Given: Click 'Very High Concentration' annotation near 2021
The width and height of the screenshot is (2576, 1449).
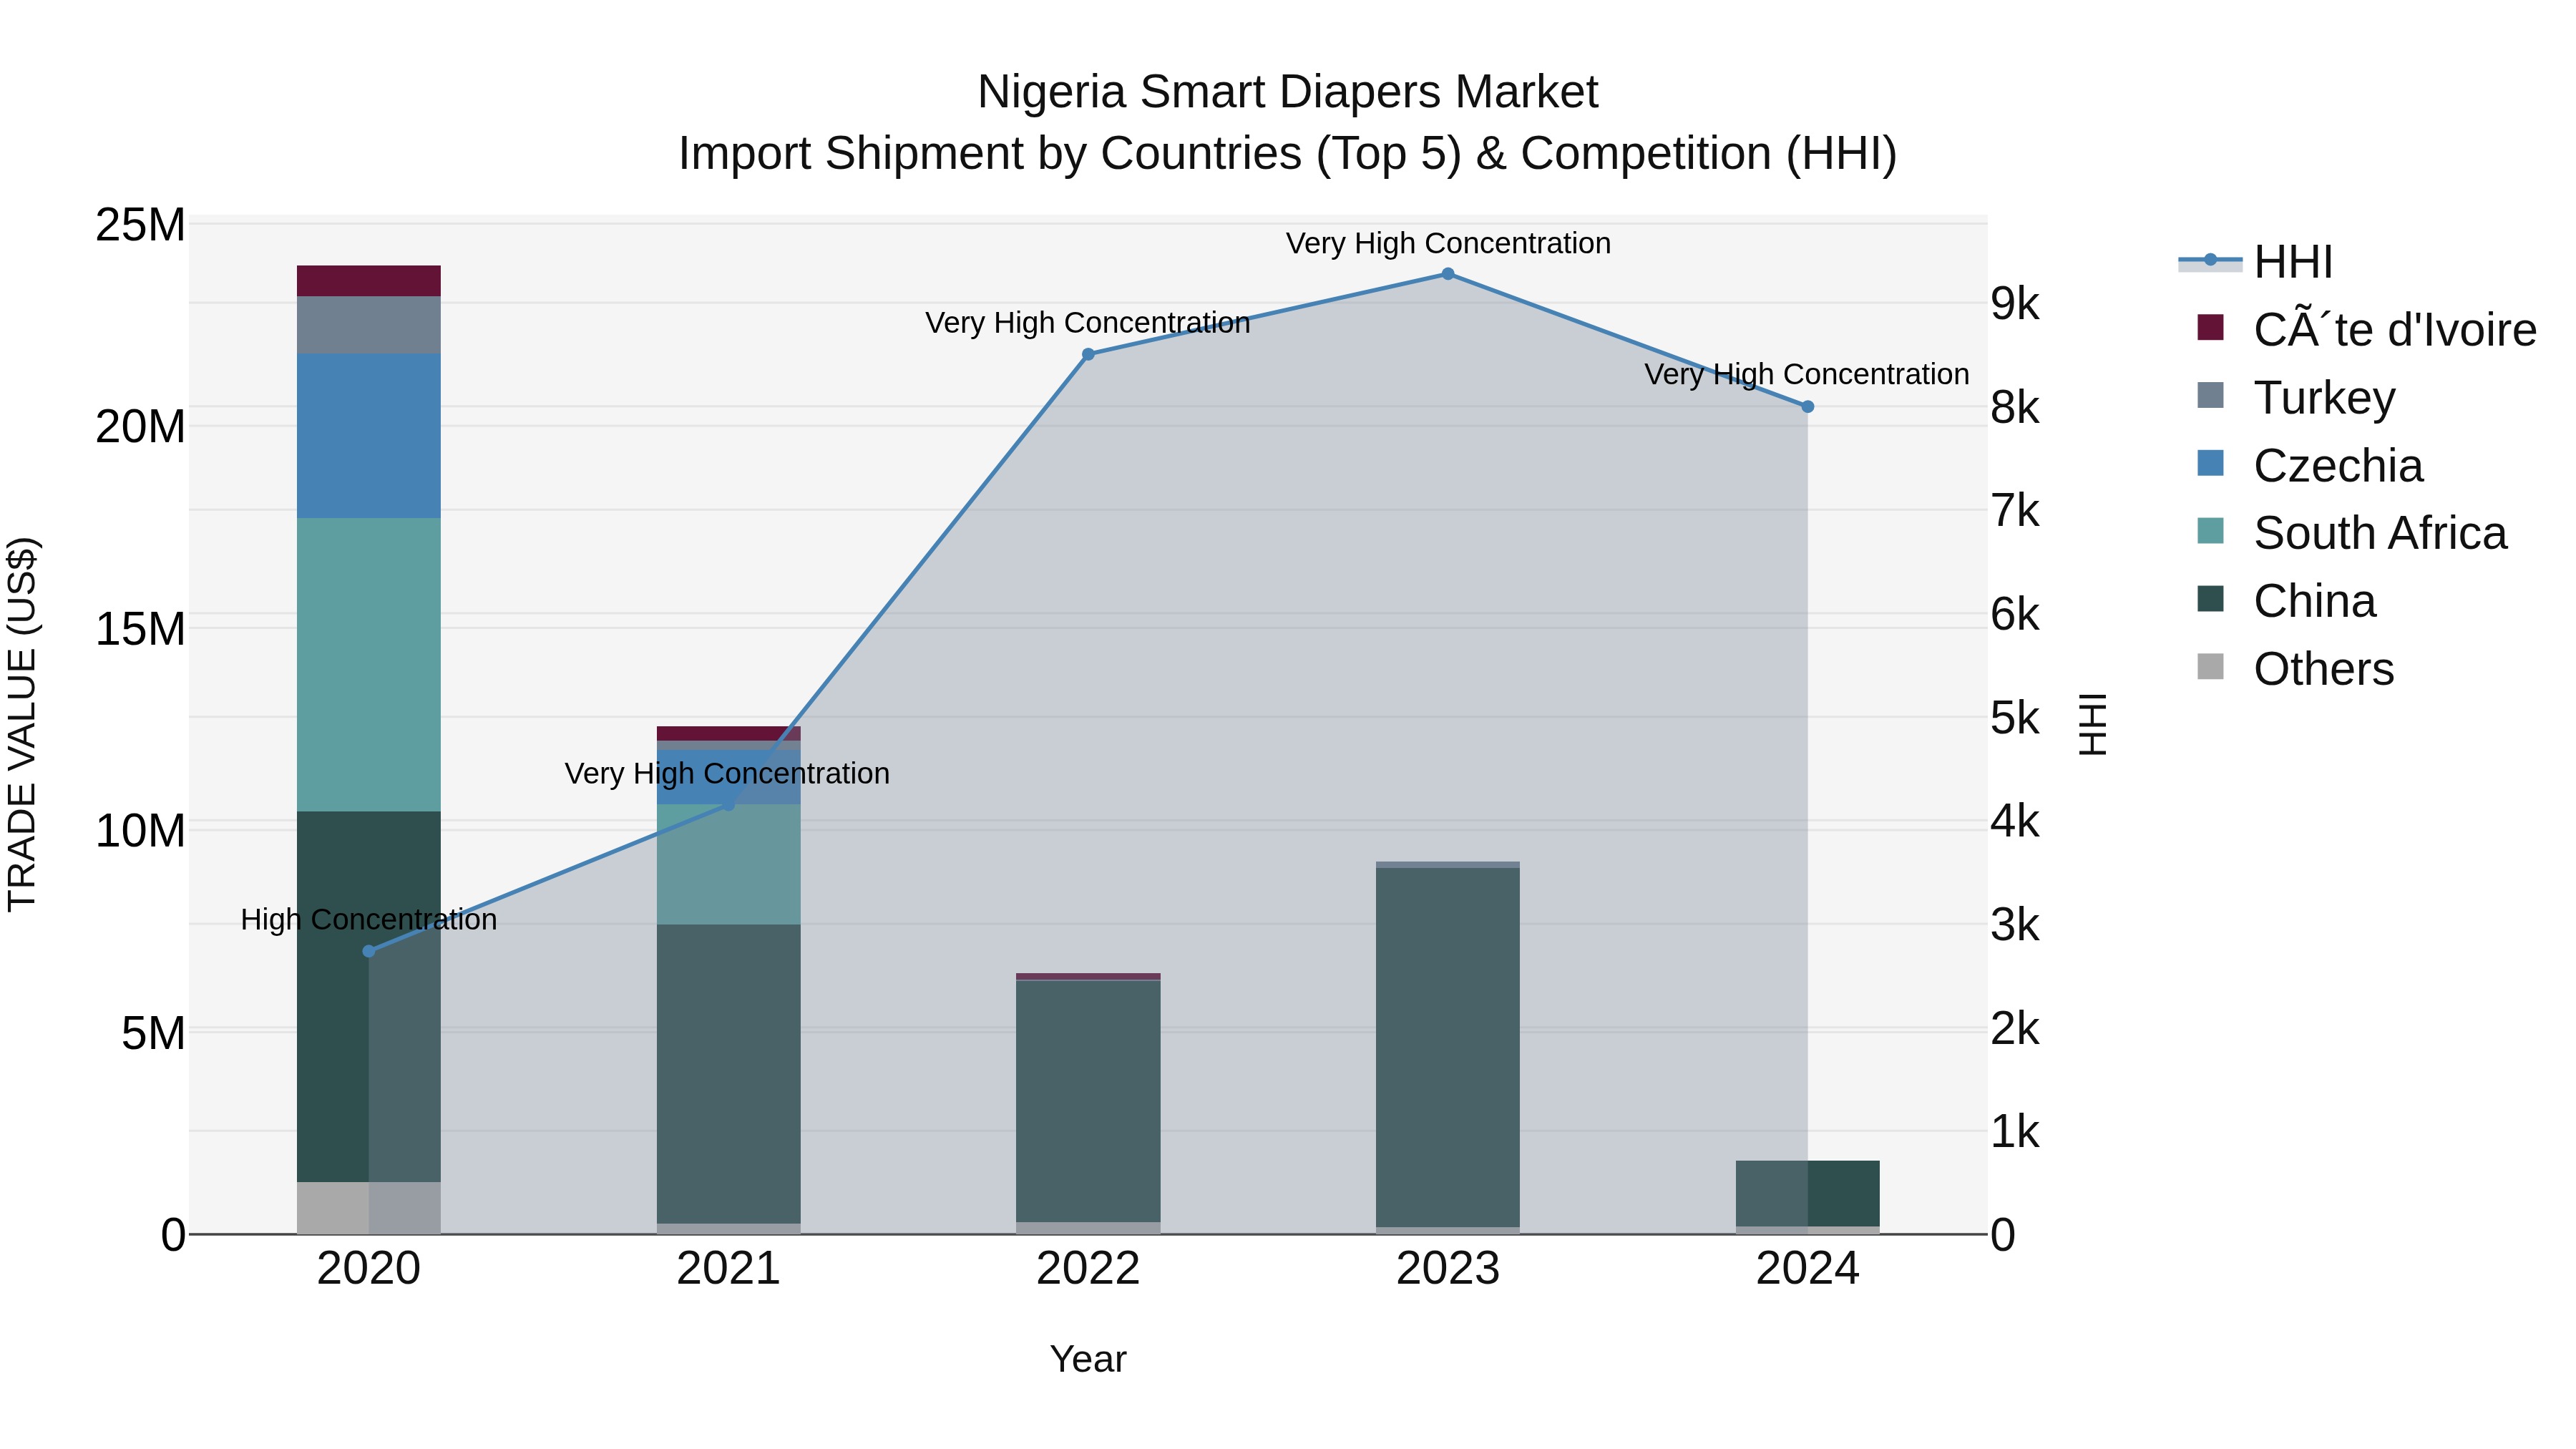Looking at the screenshot, I should pyautogui.click(x=727, y=773).
